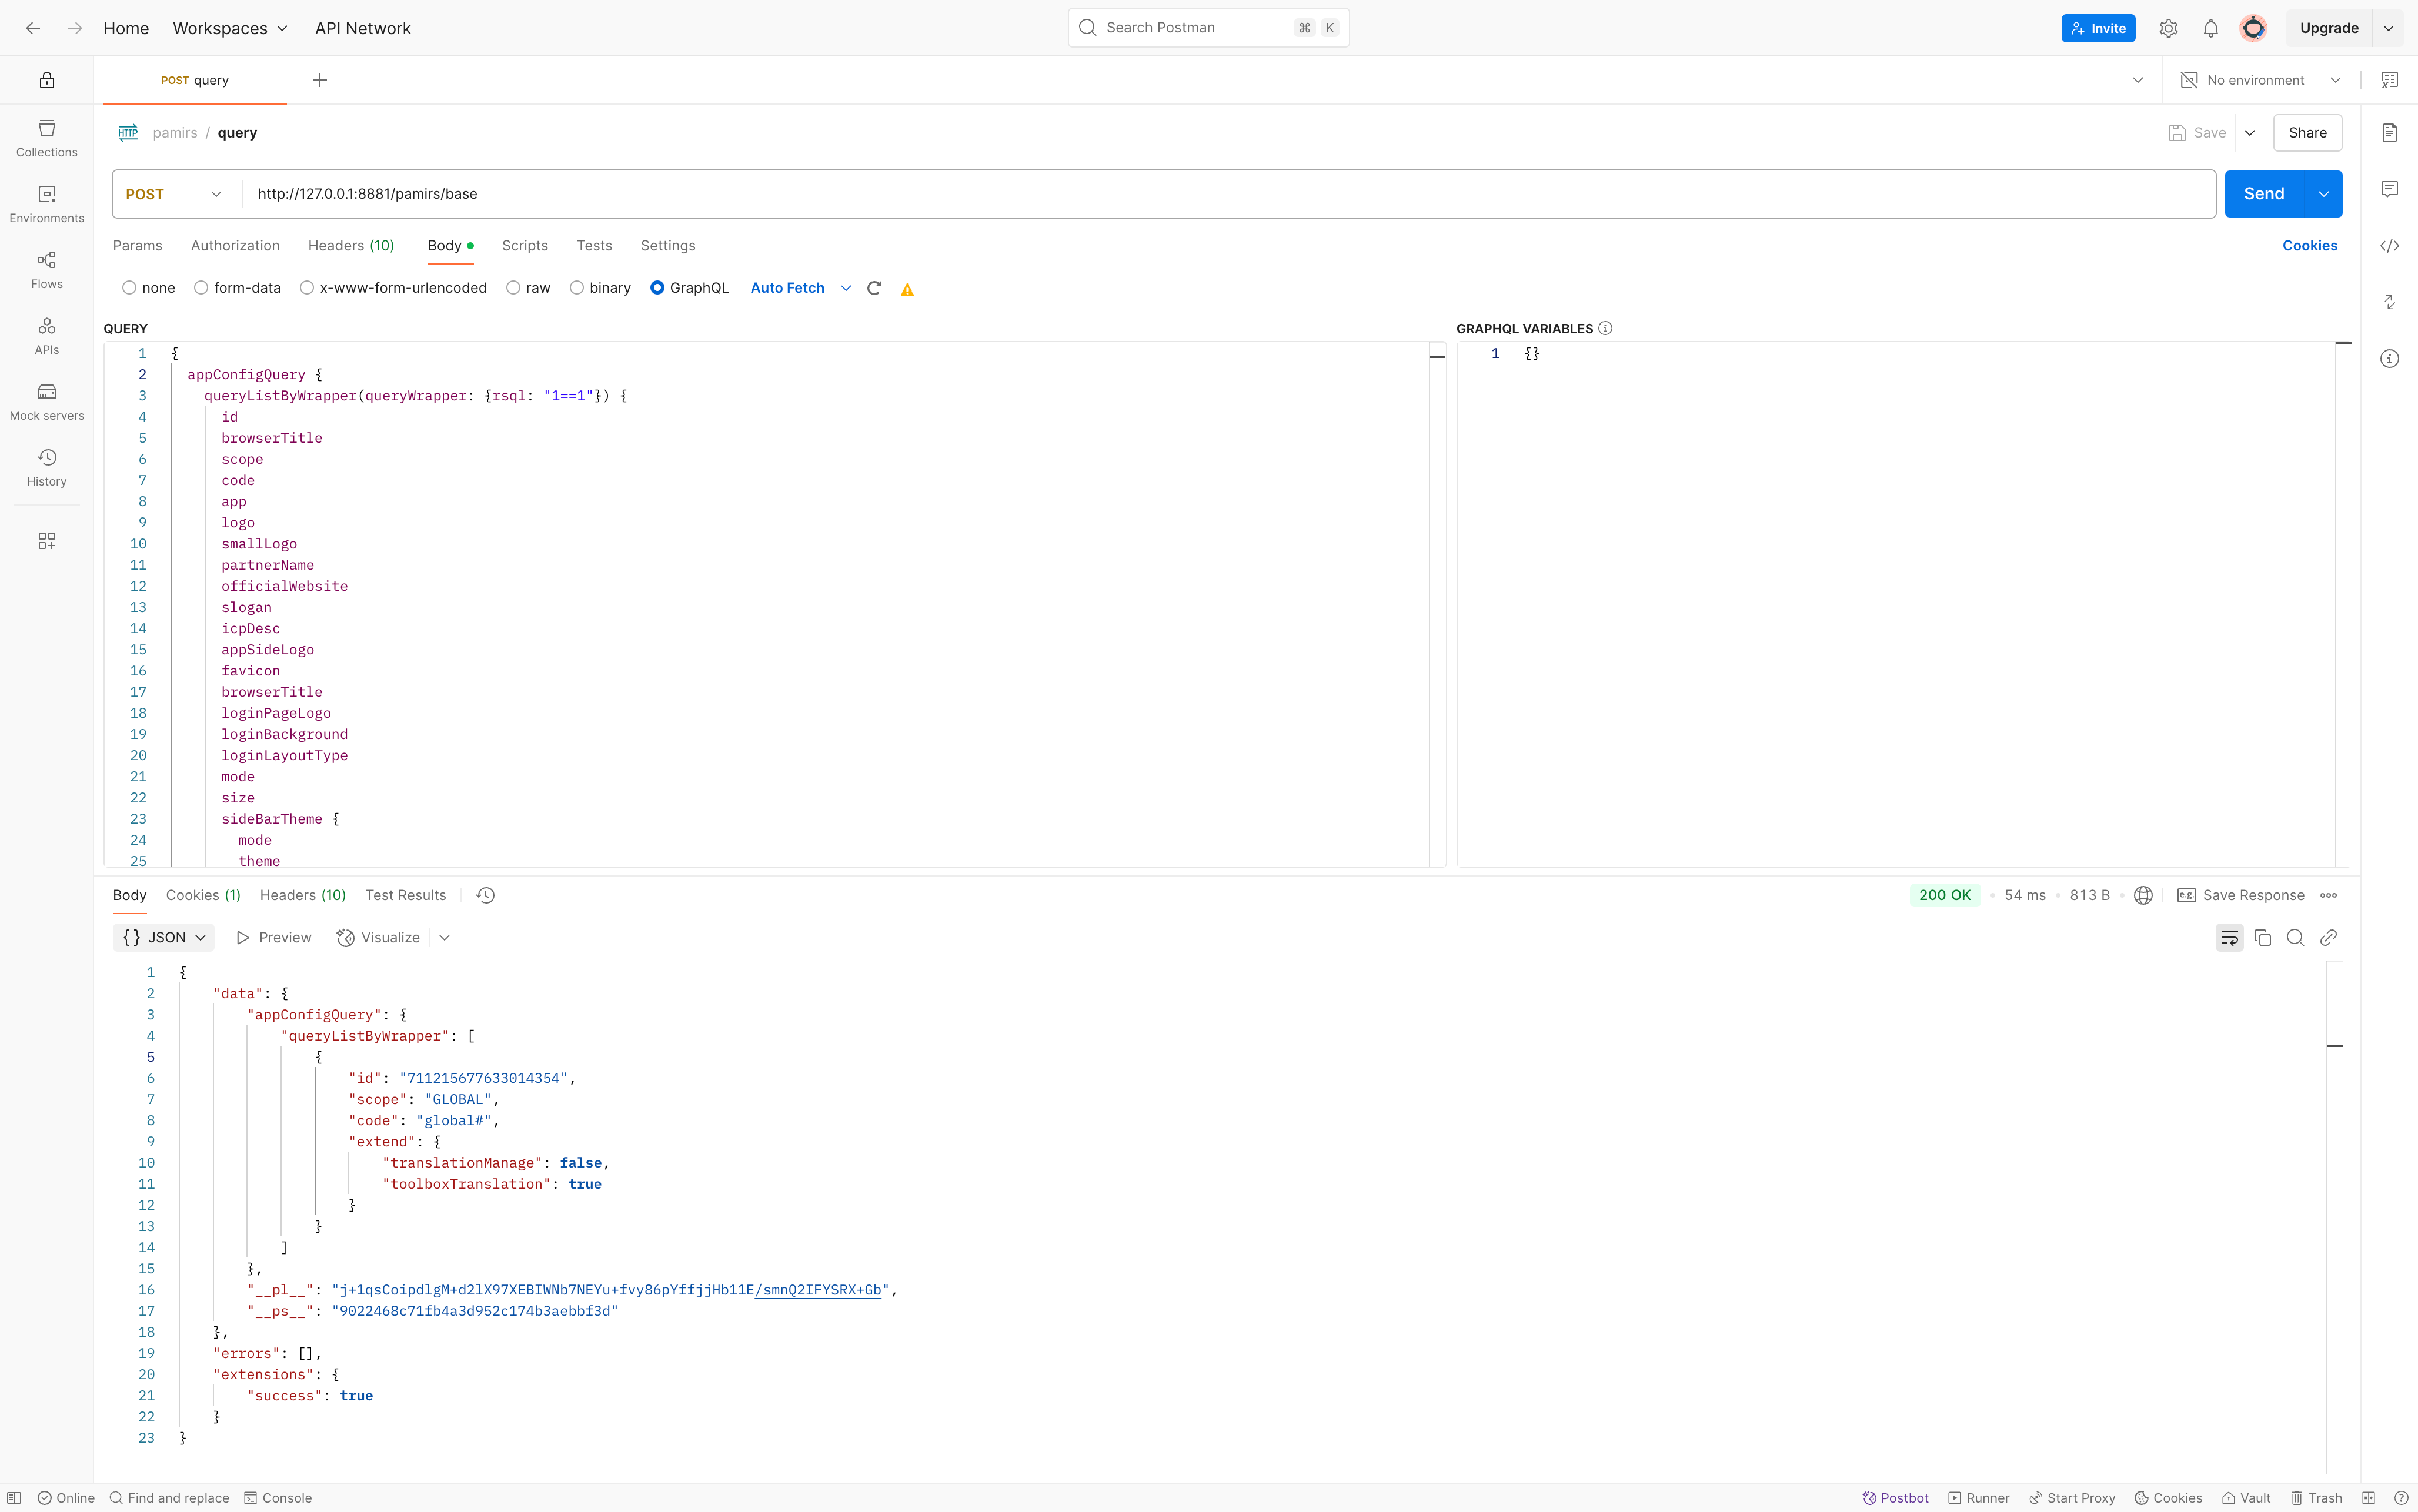
Task: Click the Cookies link
Action: click(x=2309, y=246)
